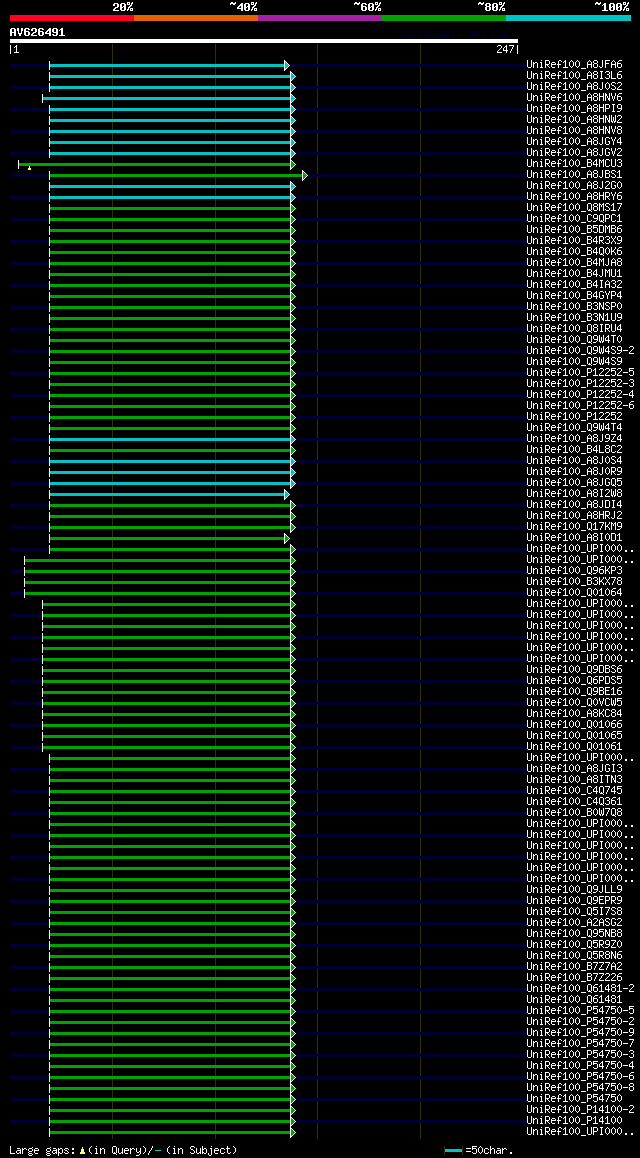This screenshot has height=1158, width=640.
Task: Click the UniRef100_A8HNV8 label
Action: (574, 130)
